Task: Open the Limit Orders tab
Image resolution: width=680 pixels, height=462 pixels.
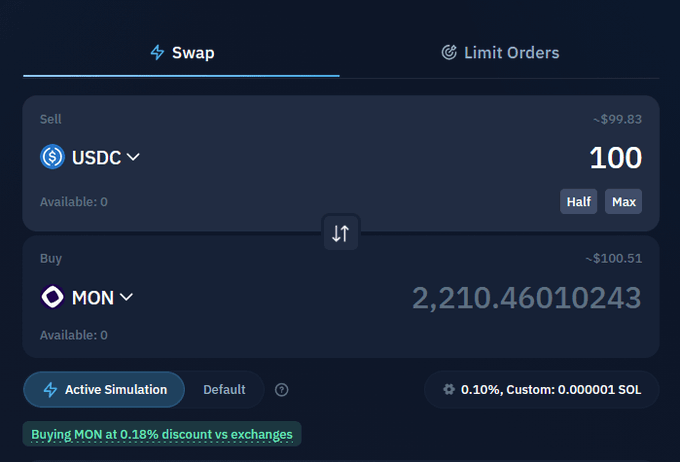Action: [x=500, y=53]
